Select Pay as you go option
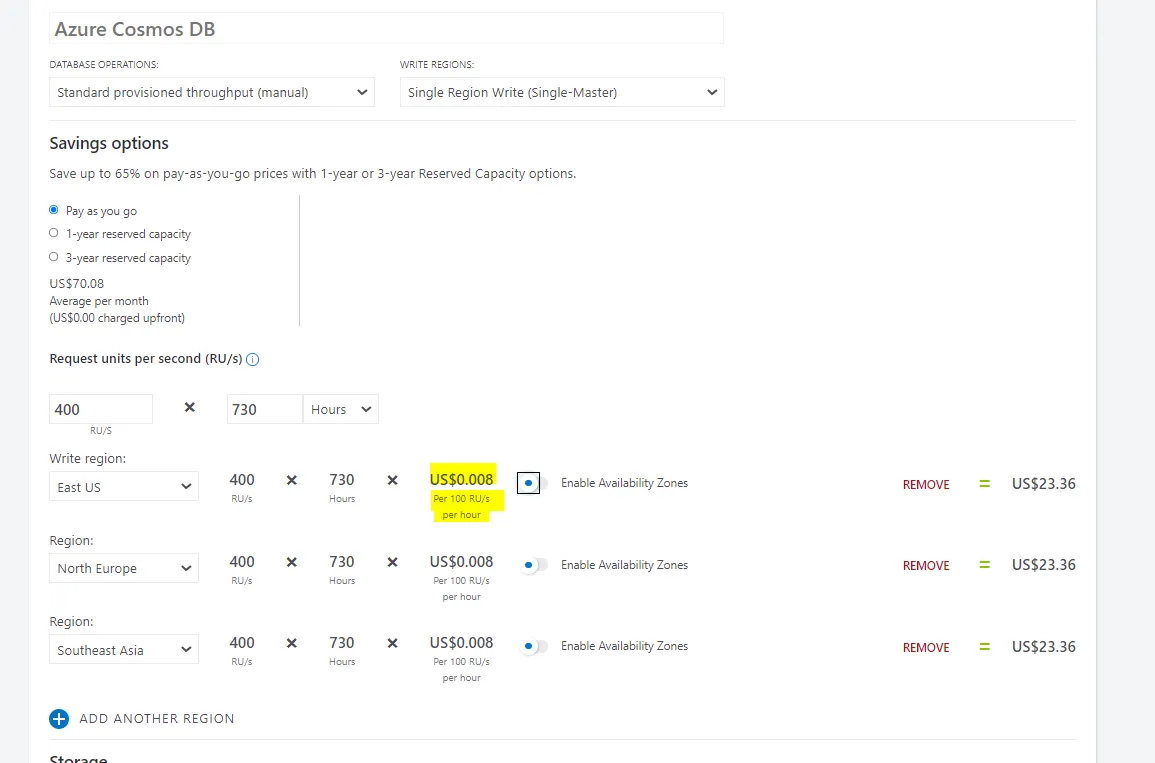Screen dimensions: 1155x763 [54, 210]
